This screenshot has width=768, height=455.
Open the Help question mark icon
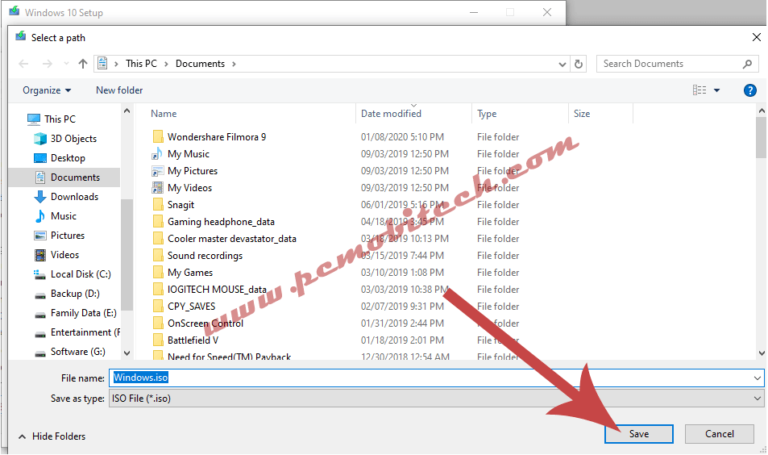[750, 90]
